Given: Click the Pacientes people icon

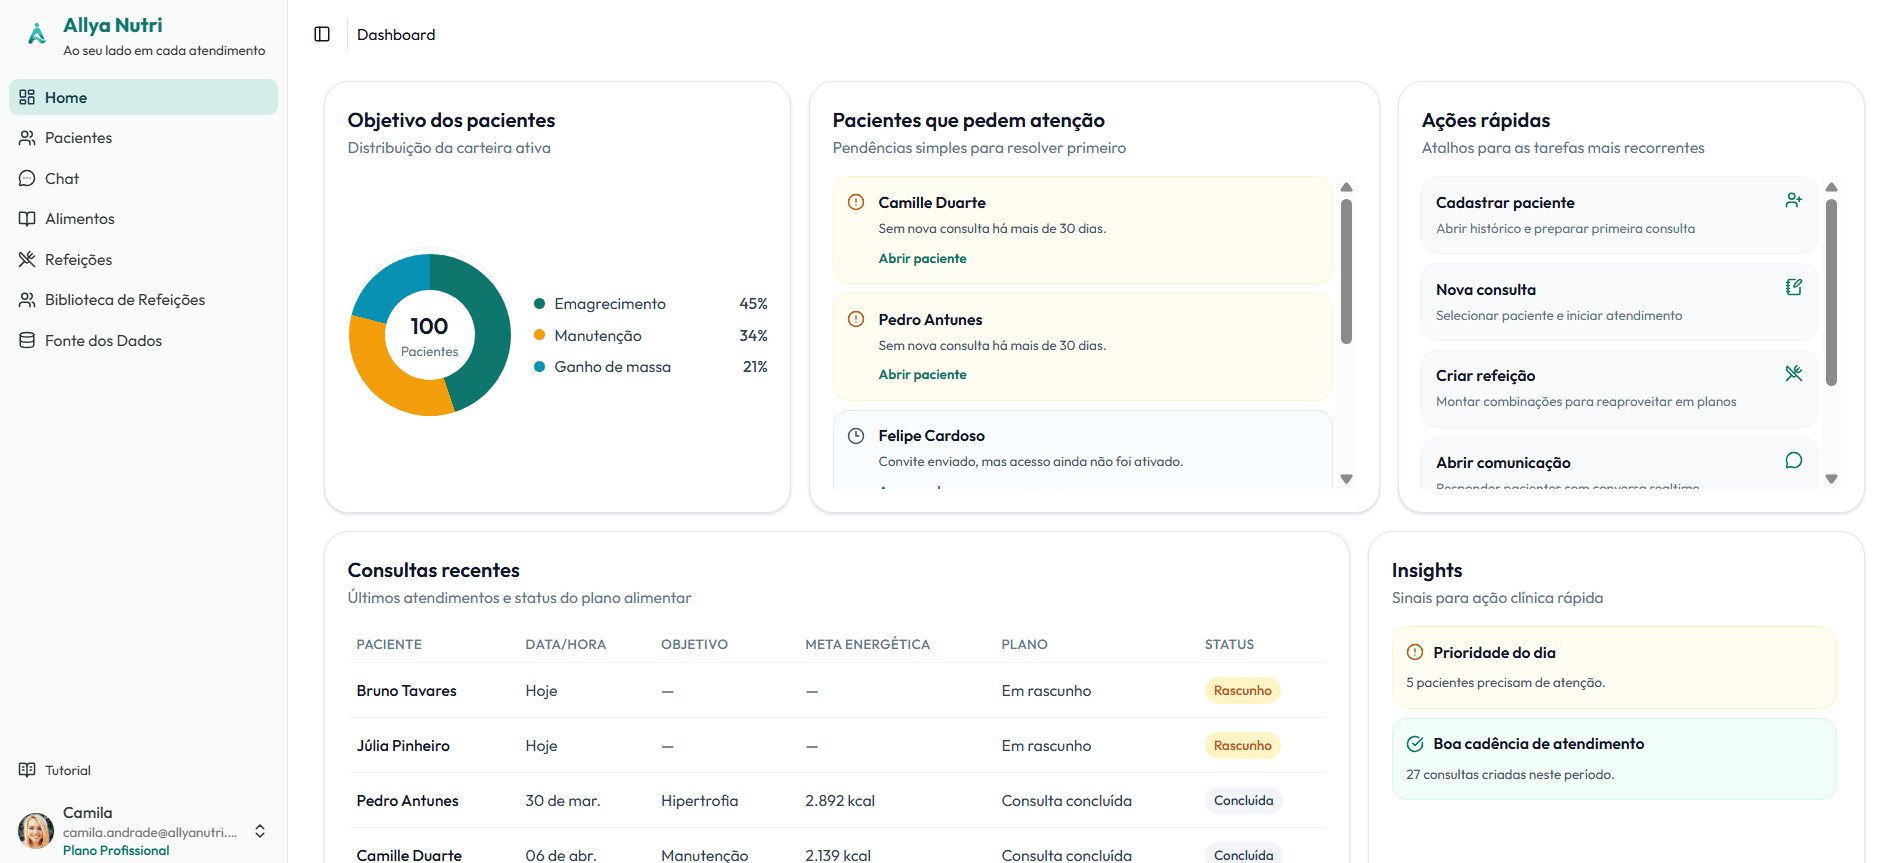Looking at the screenshot, I should click(27, 138).
